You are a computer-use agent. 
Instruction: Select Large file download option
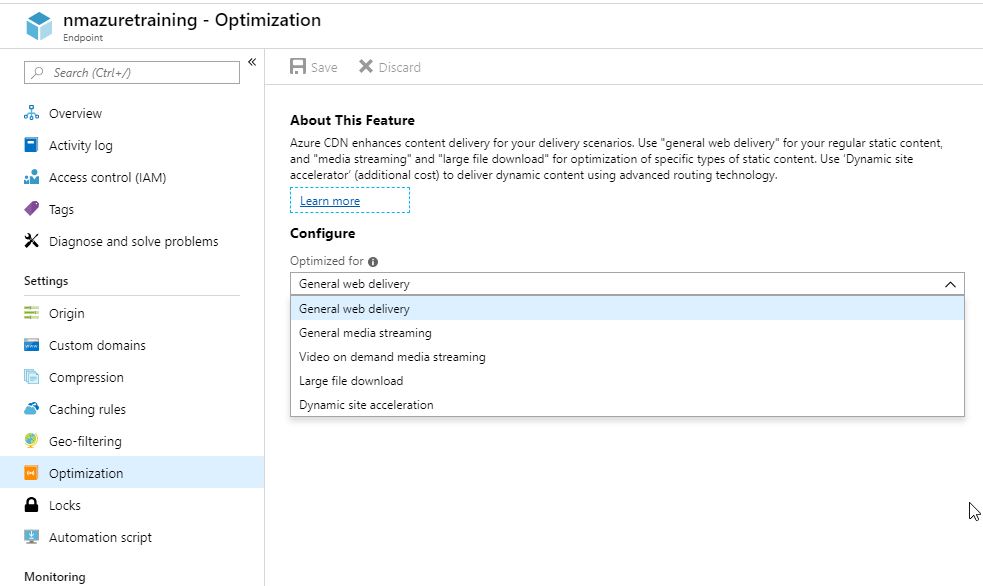tap(351, 381)
